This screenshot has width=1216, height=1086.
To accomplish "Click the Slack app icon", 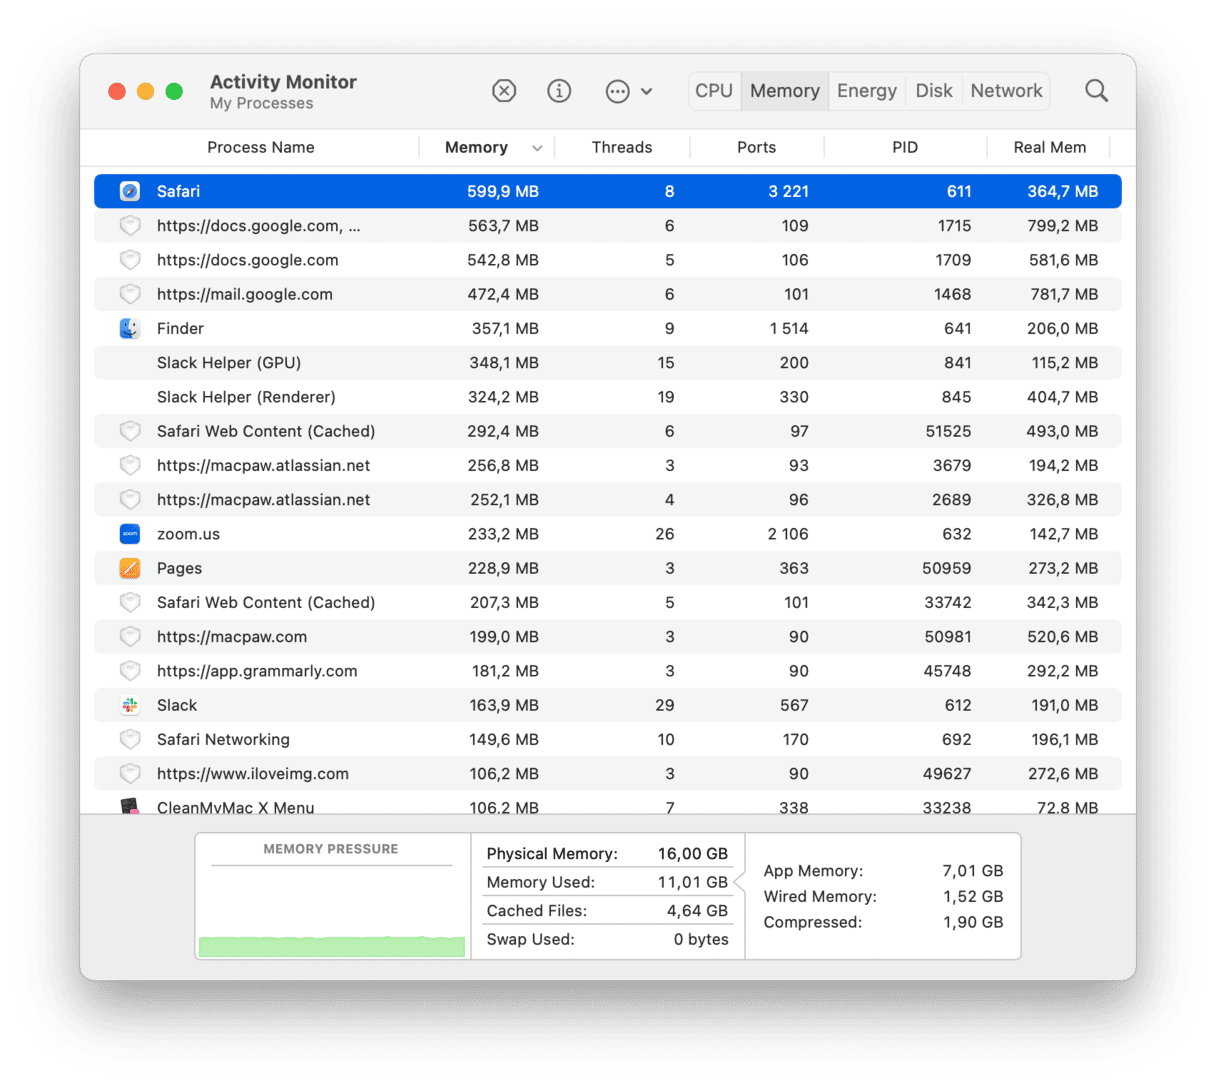I will (x=130, y=705).
